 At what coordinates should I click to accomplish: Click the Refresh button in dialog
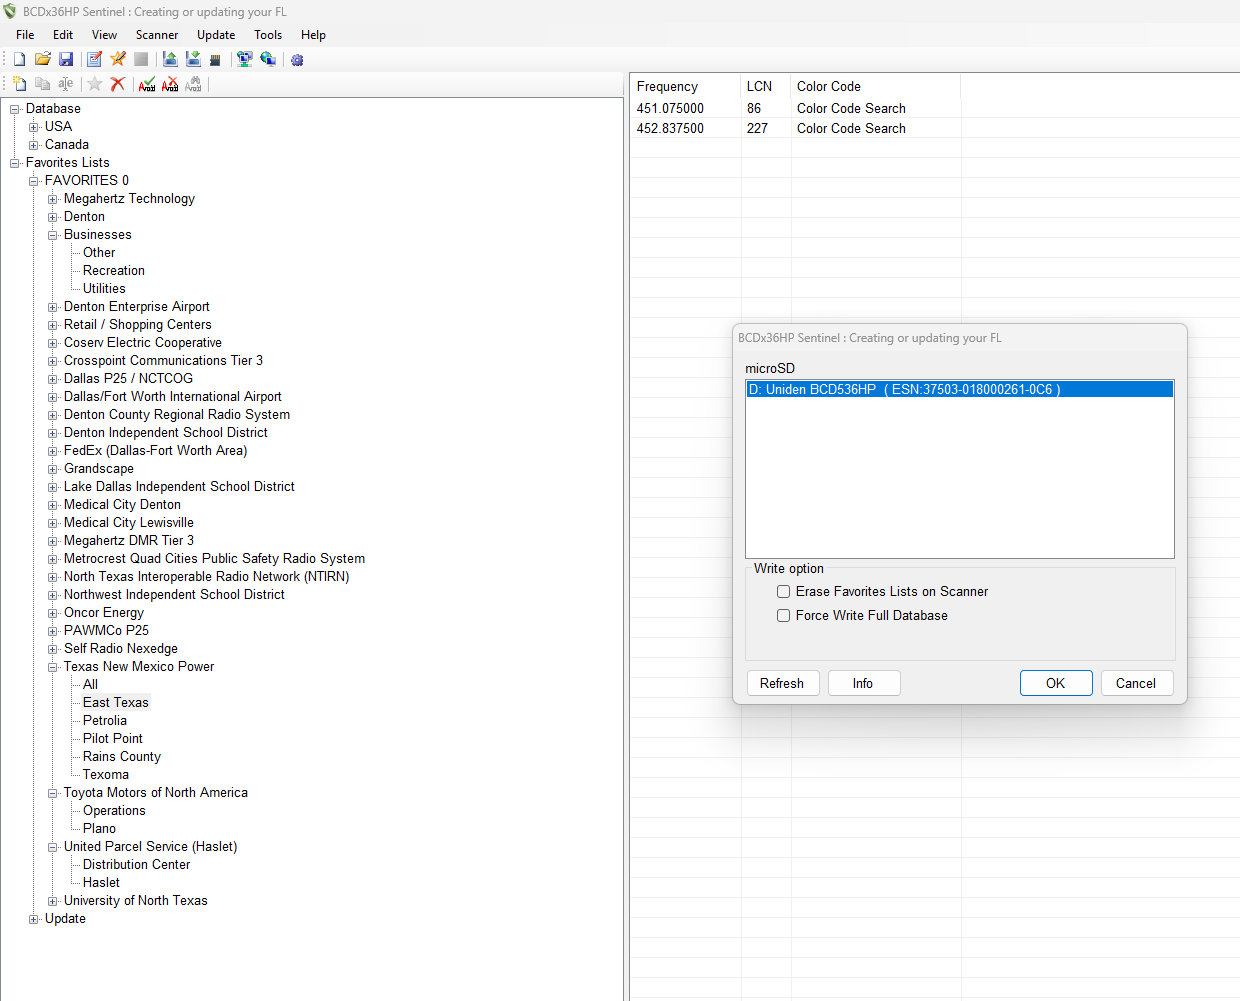[783, 683]
